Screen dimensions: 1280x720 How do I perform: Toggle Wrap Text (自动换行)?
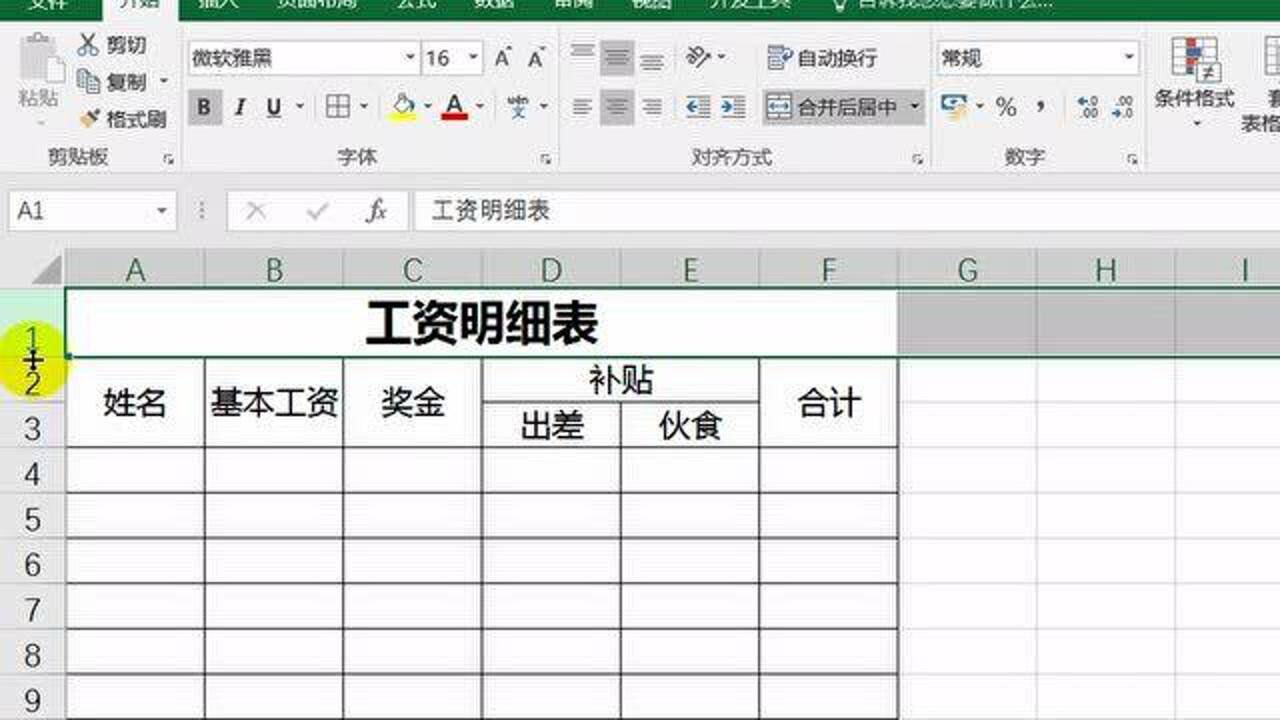[x=823, y=58]
